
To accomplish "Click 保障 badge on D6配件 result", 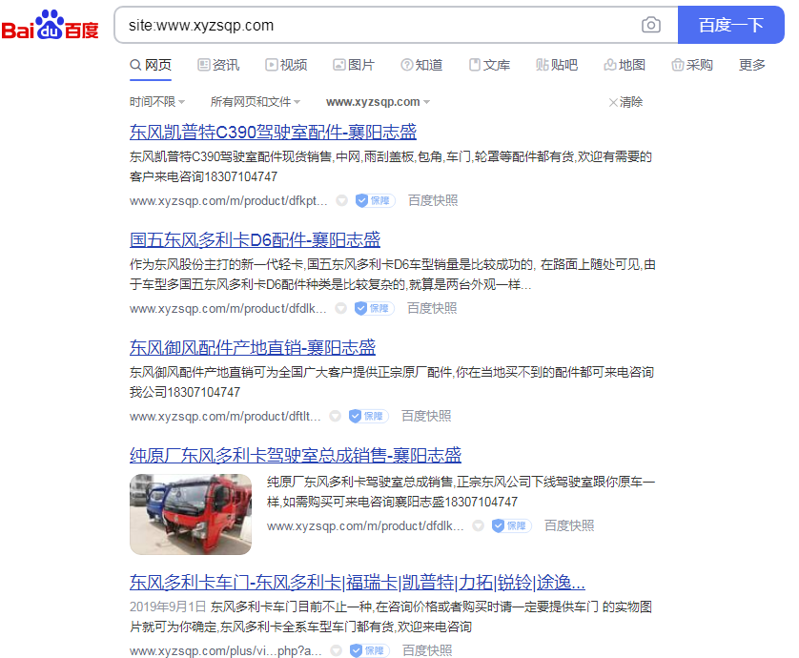I will (x=374, y=309).
